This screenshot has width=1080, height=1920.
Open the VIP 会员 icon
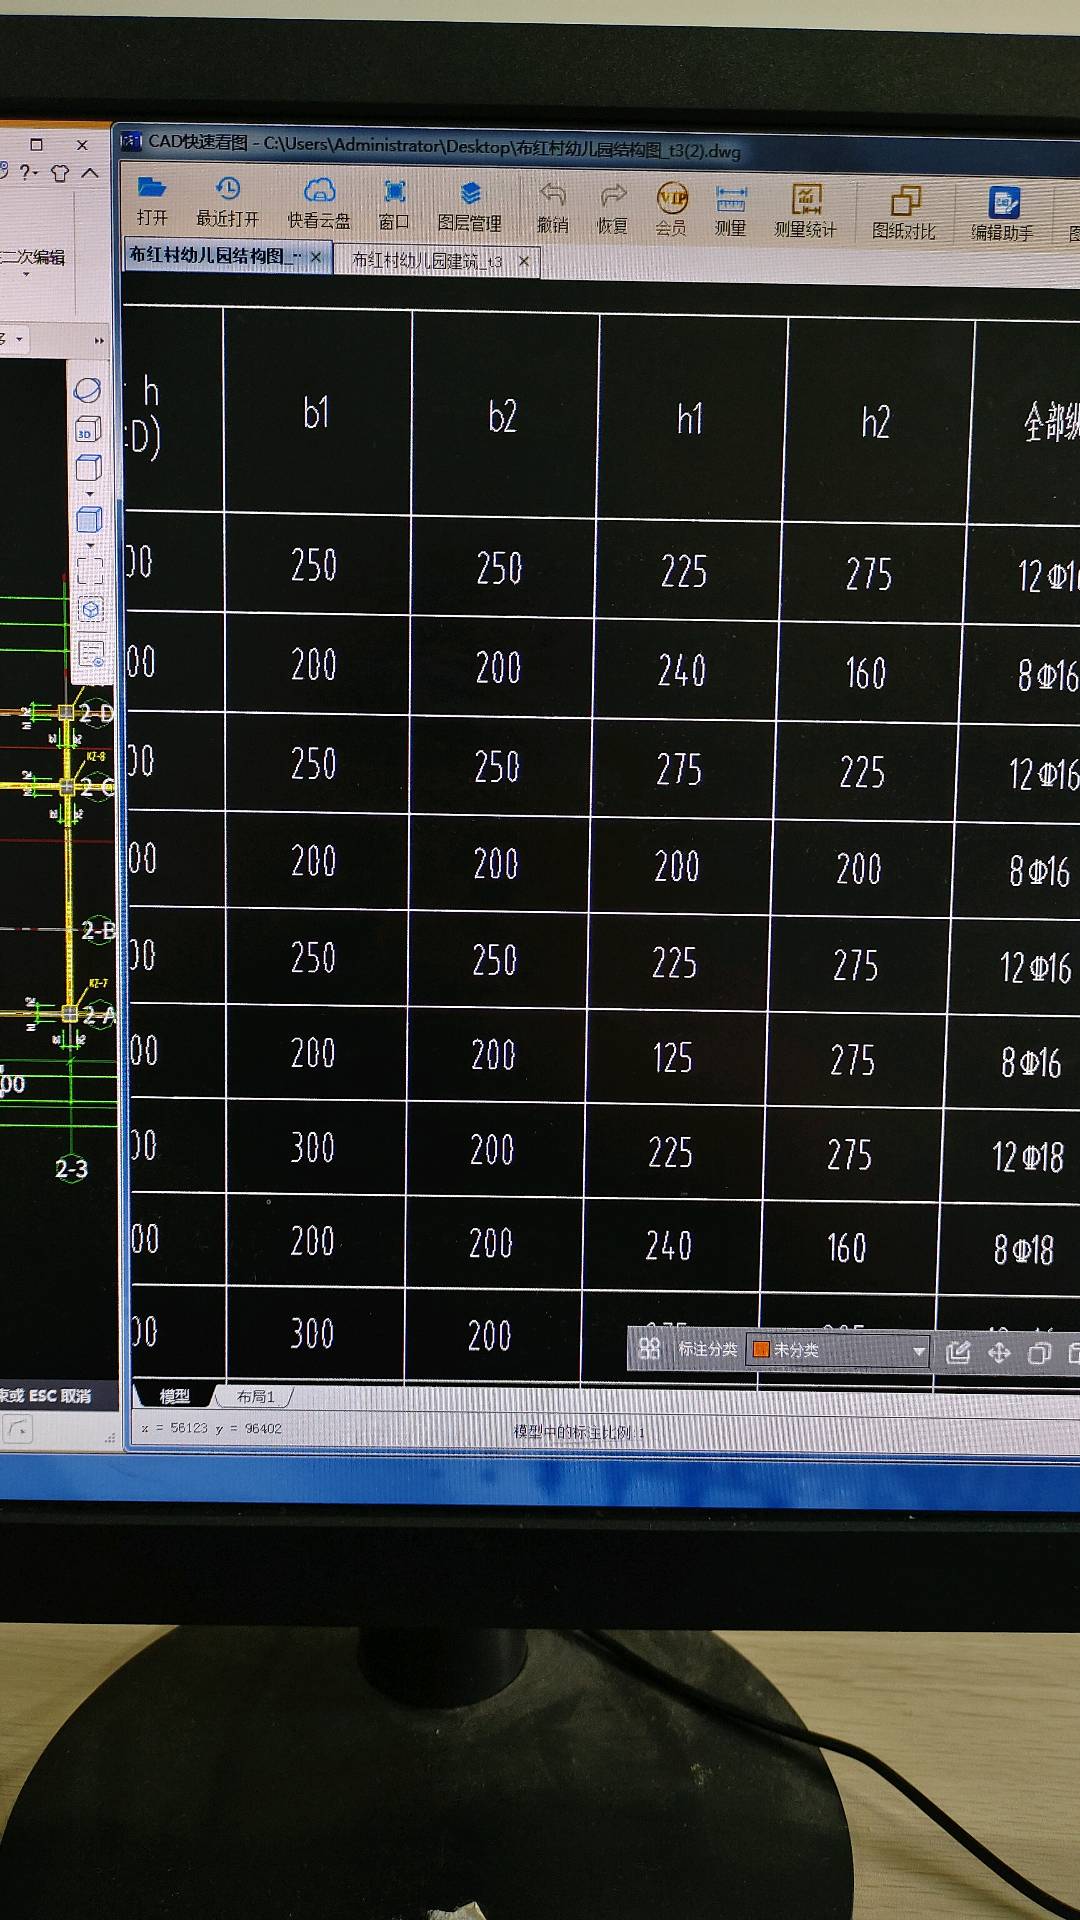click(671, 210)
